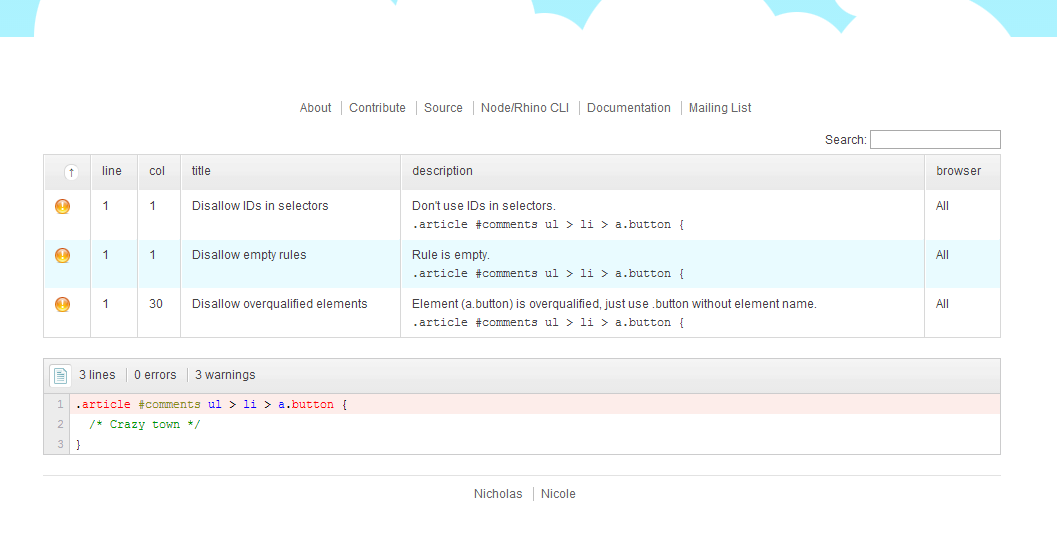The image size is (1057, 535).
Task: Click browser All in empty rules row
Action: click(x=942, y=255)
